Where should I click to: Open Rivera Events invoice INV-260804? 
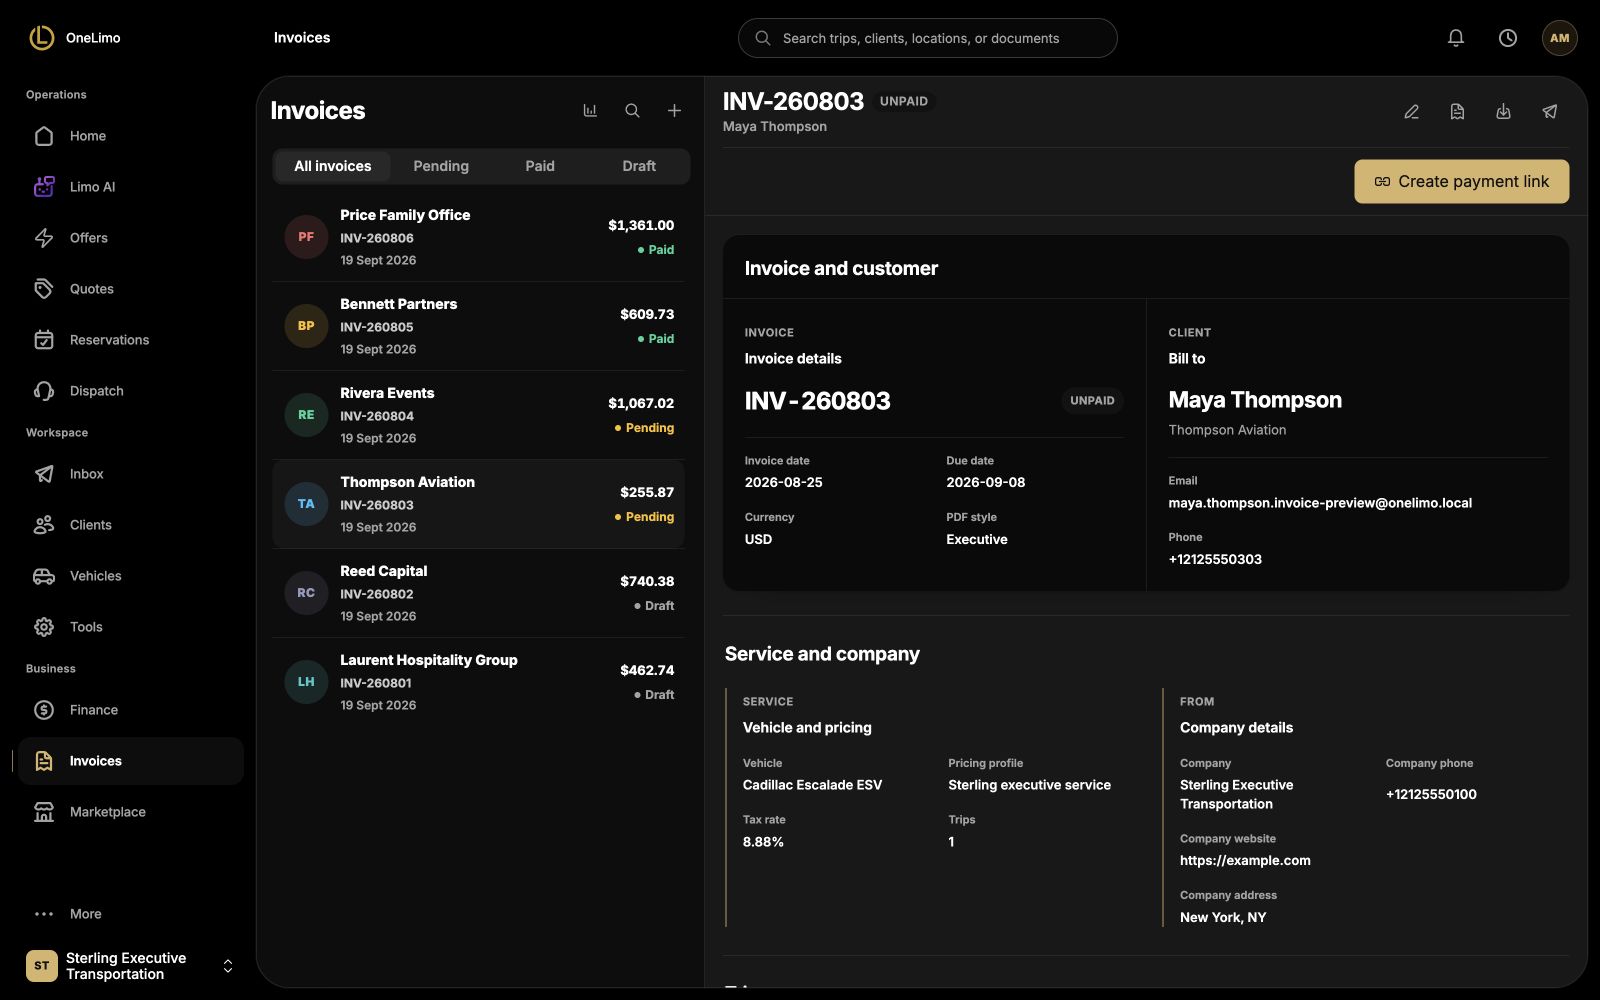[x=478, y=415]
